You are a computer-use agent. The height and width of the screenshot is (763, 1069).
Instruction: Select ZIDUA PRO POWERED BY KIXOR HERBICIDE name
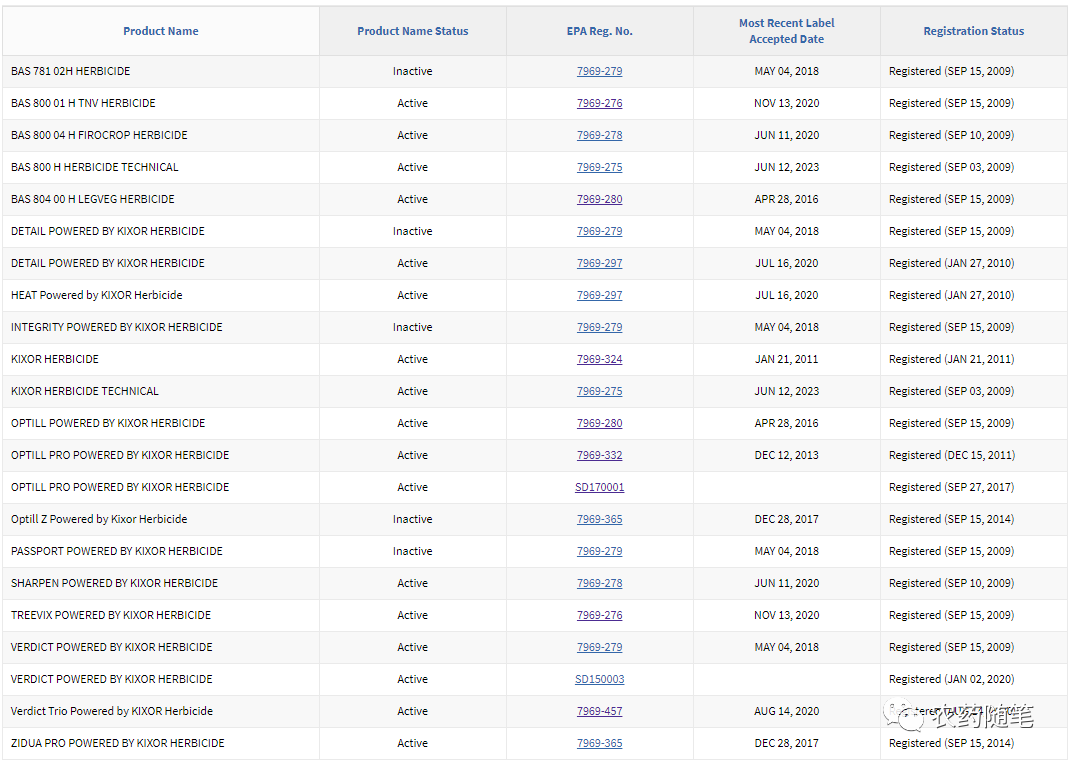point(117,744)
